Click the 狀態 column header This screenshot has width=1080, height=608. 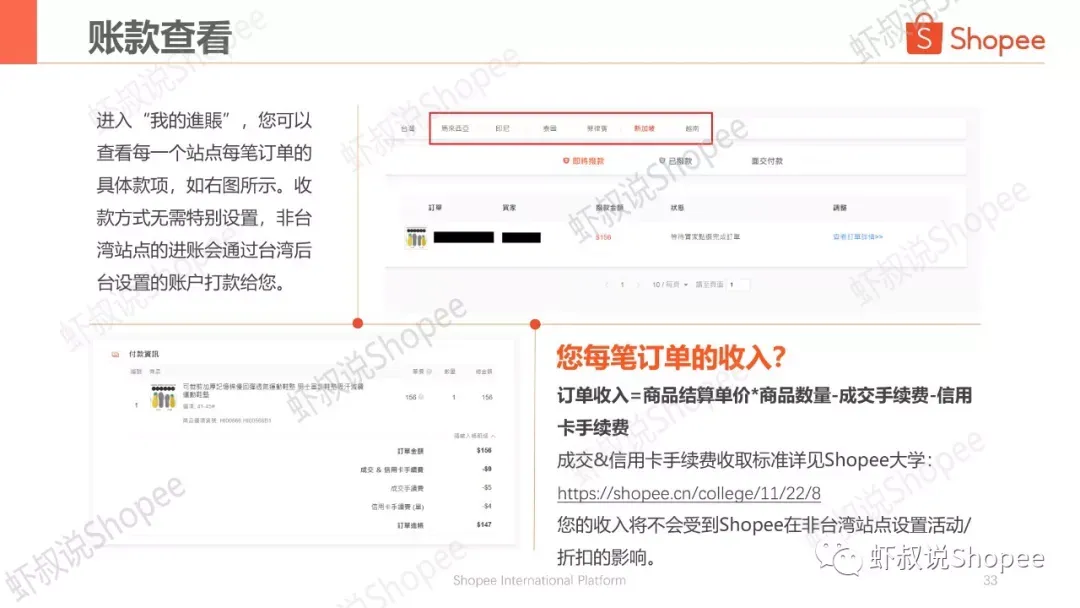click(x=677, y=207)
